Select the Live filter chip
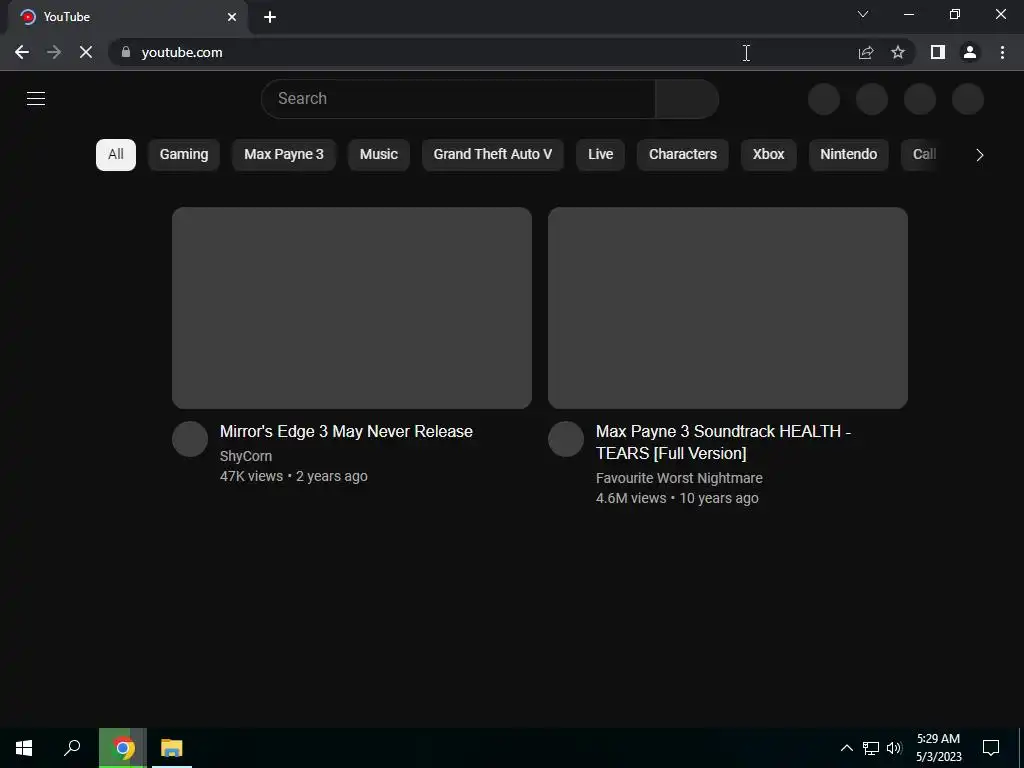 click(600, 155)
